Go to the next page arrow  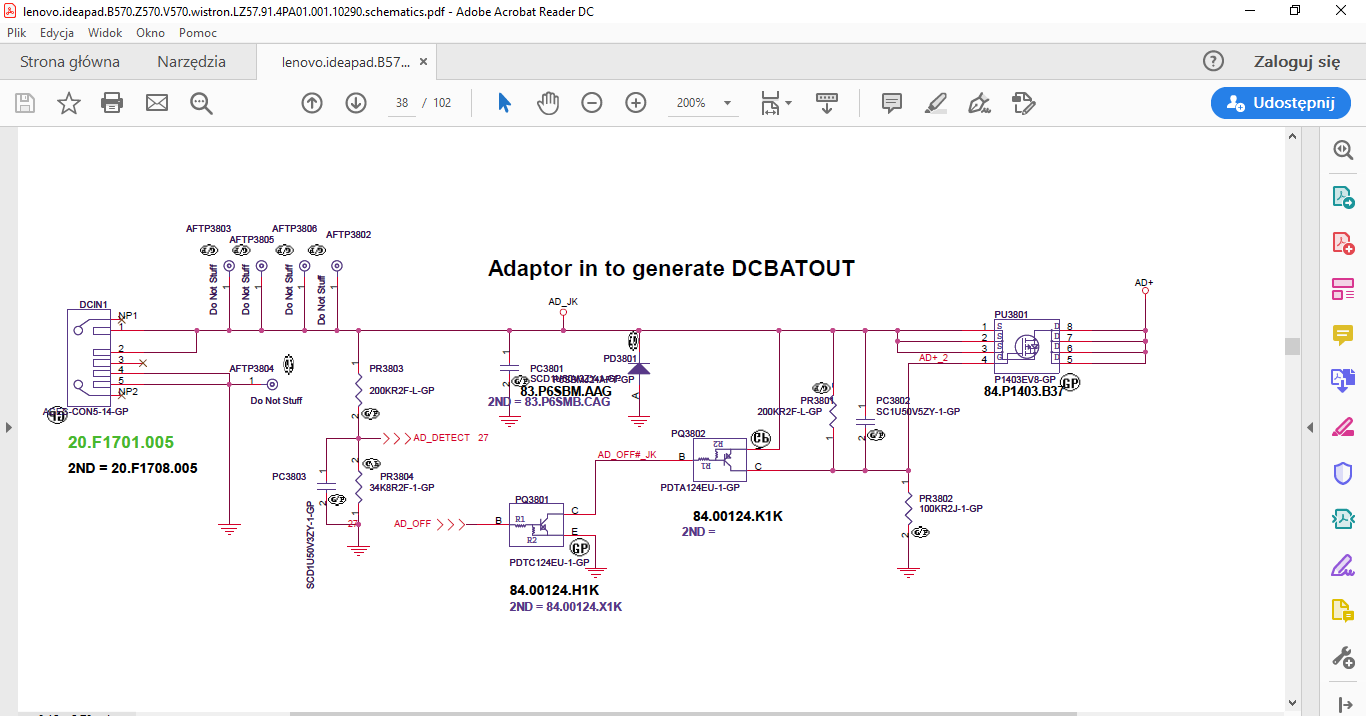(x=356, y=103)
